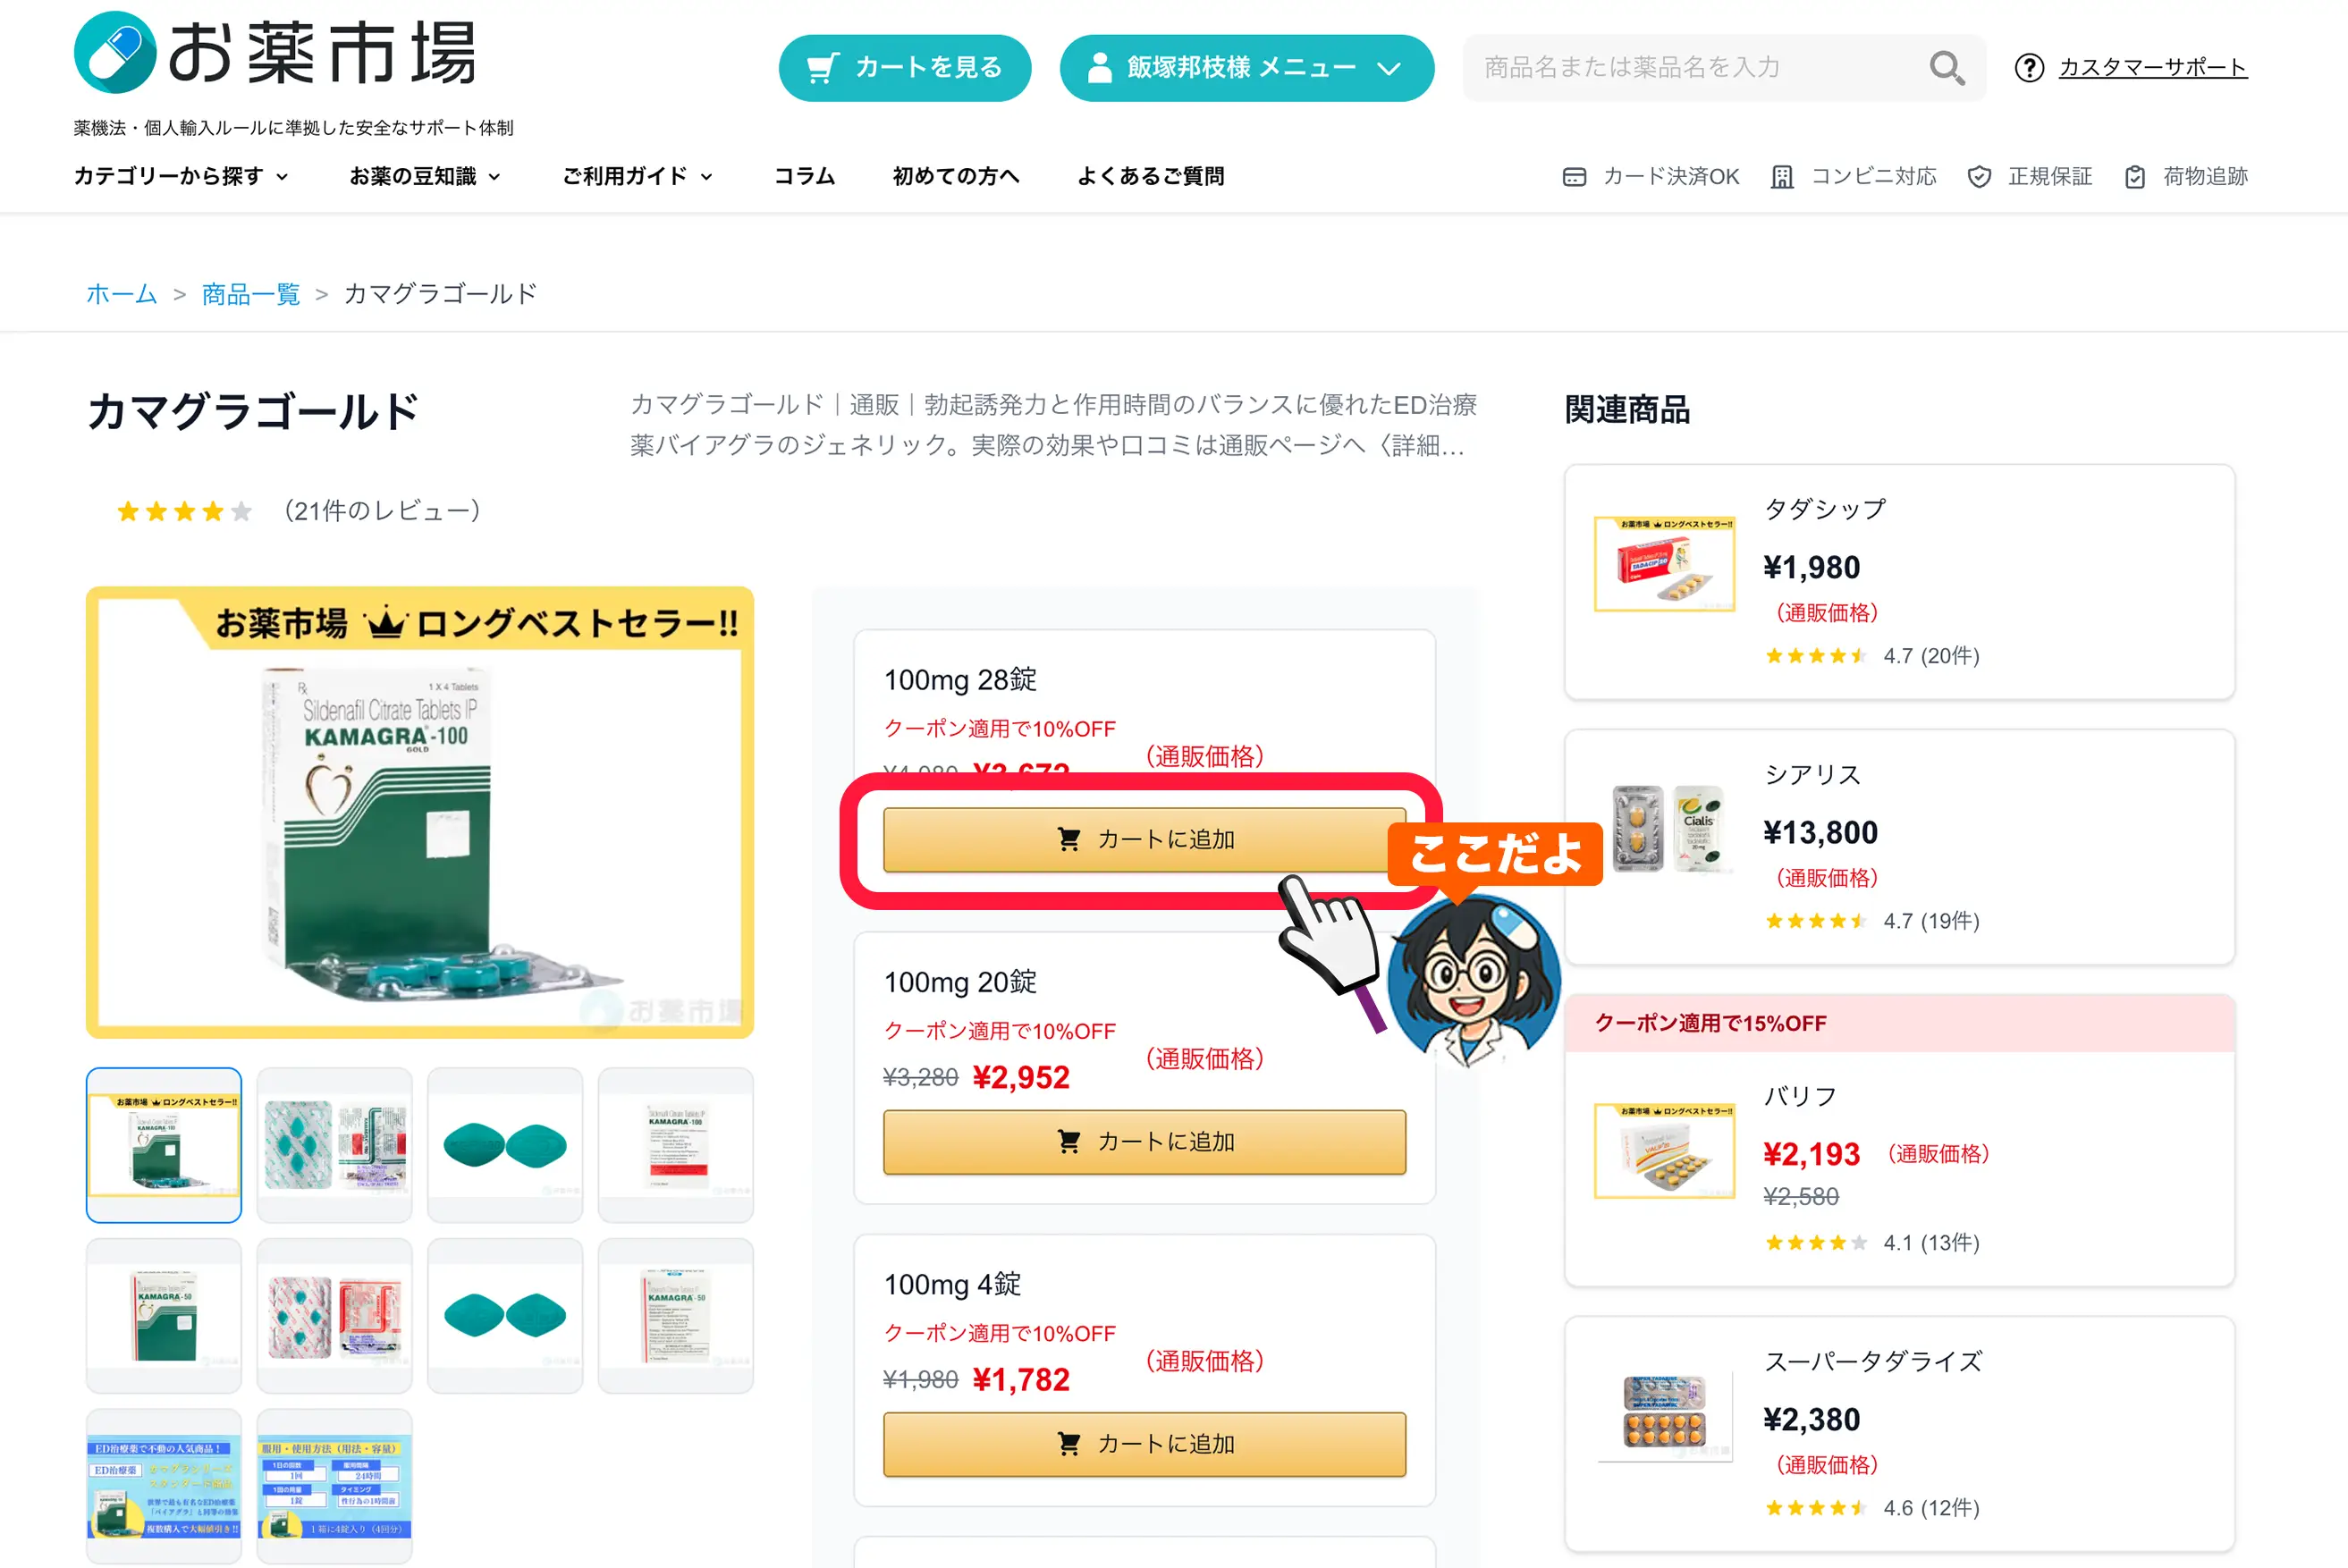Click the カートを見る button

pos(904,68)
